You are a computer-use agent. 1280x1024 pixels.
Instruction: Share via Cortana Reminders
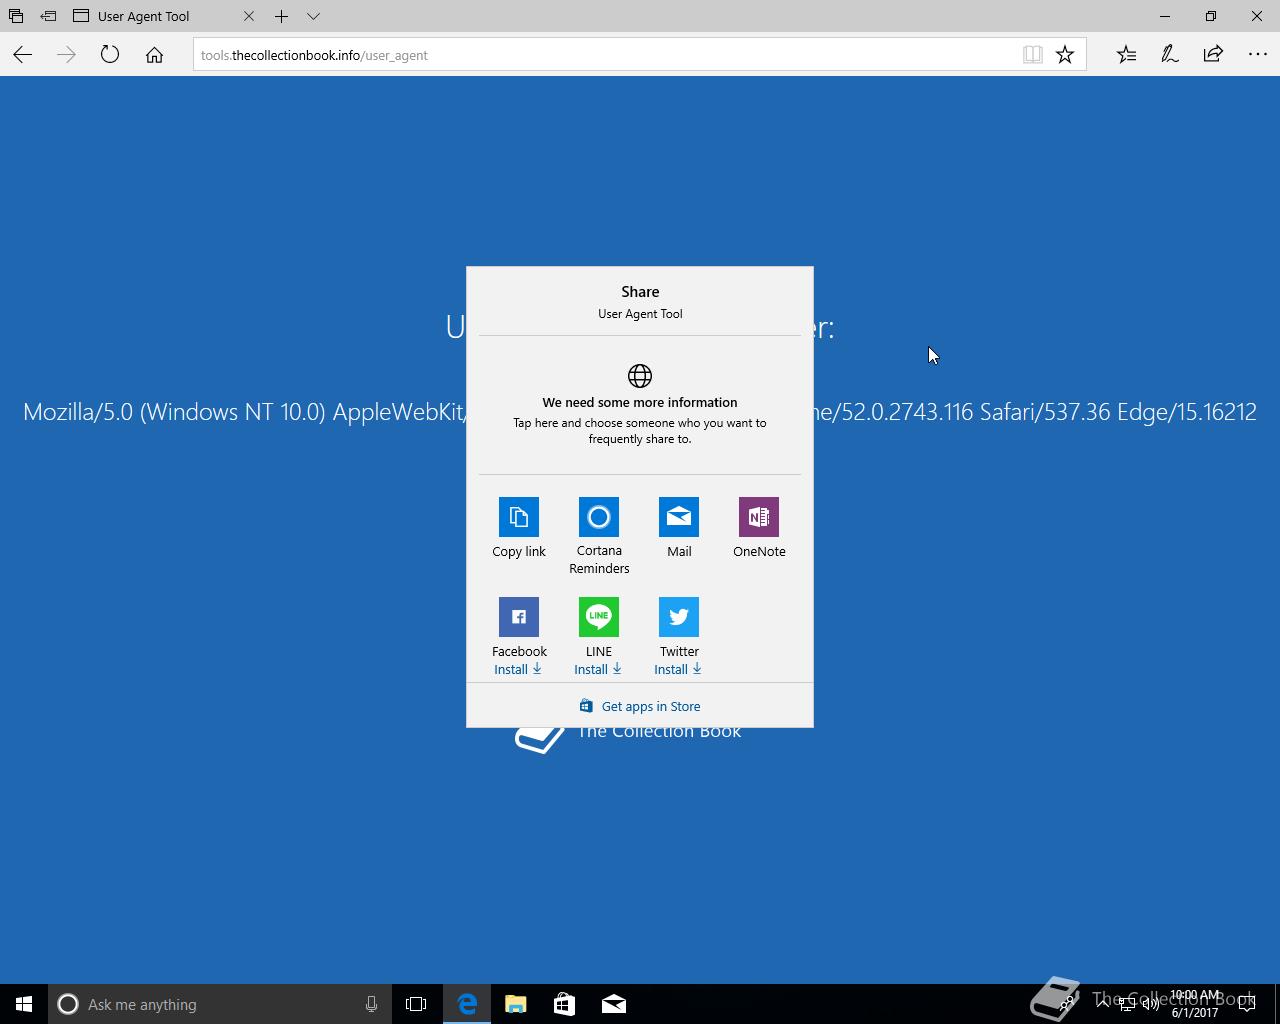[x=599, y=517]
